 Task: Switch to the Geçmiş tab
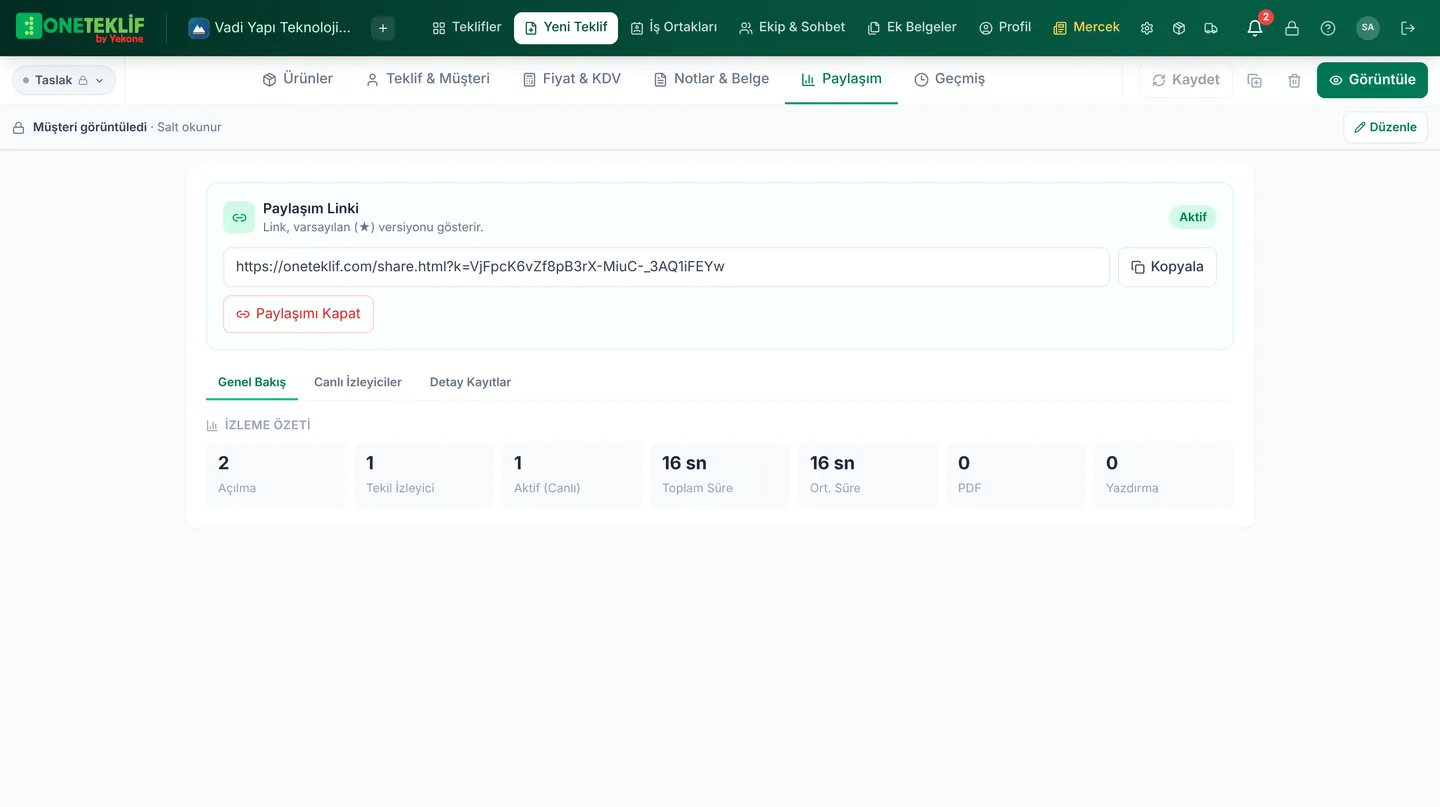tap(949, 79)
